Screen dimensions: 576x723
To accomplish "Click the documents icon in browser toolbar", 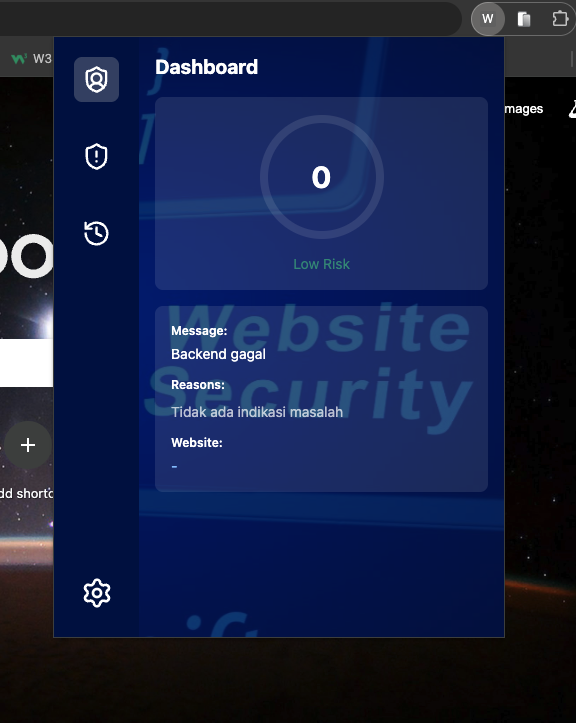I will tap(524, 19).
